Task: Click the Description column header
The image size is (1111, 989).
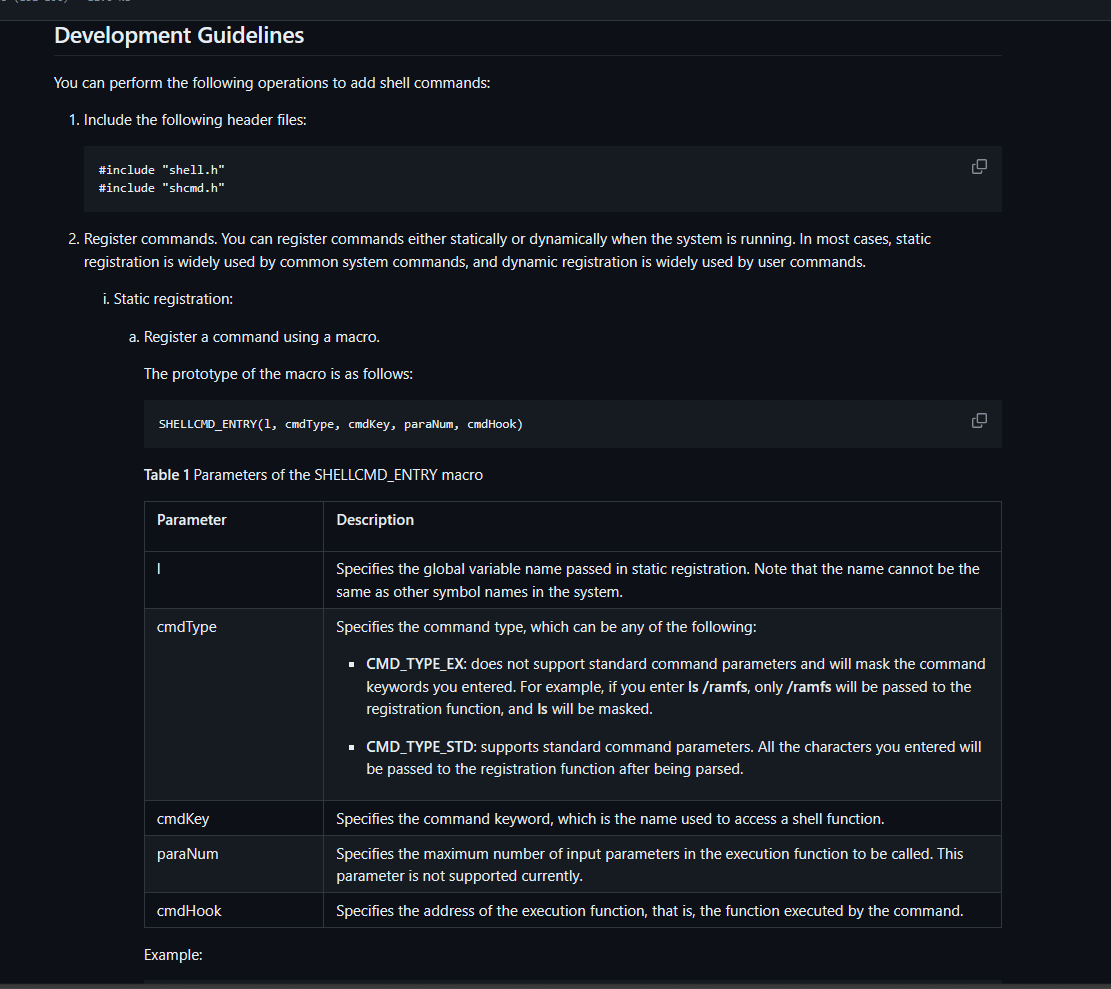Action: (x=375, y=519)
